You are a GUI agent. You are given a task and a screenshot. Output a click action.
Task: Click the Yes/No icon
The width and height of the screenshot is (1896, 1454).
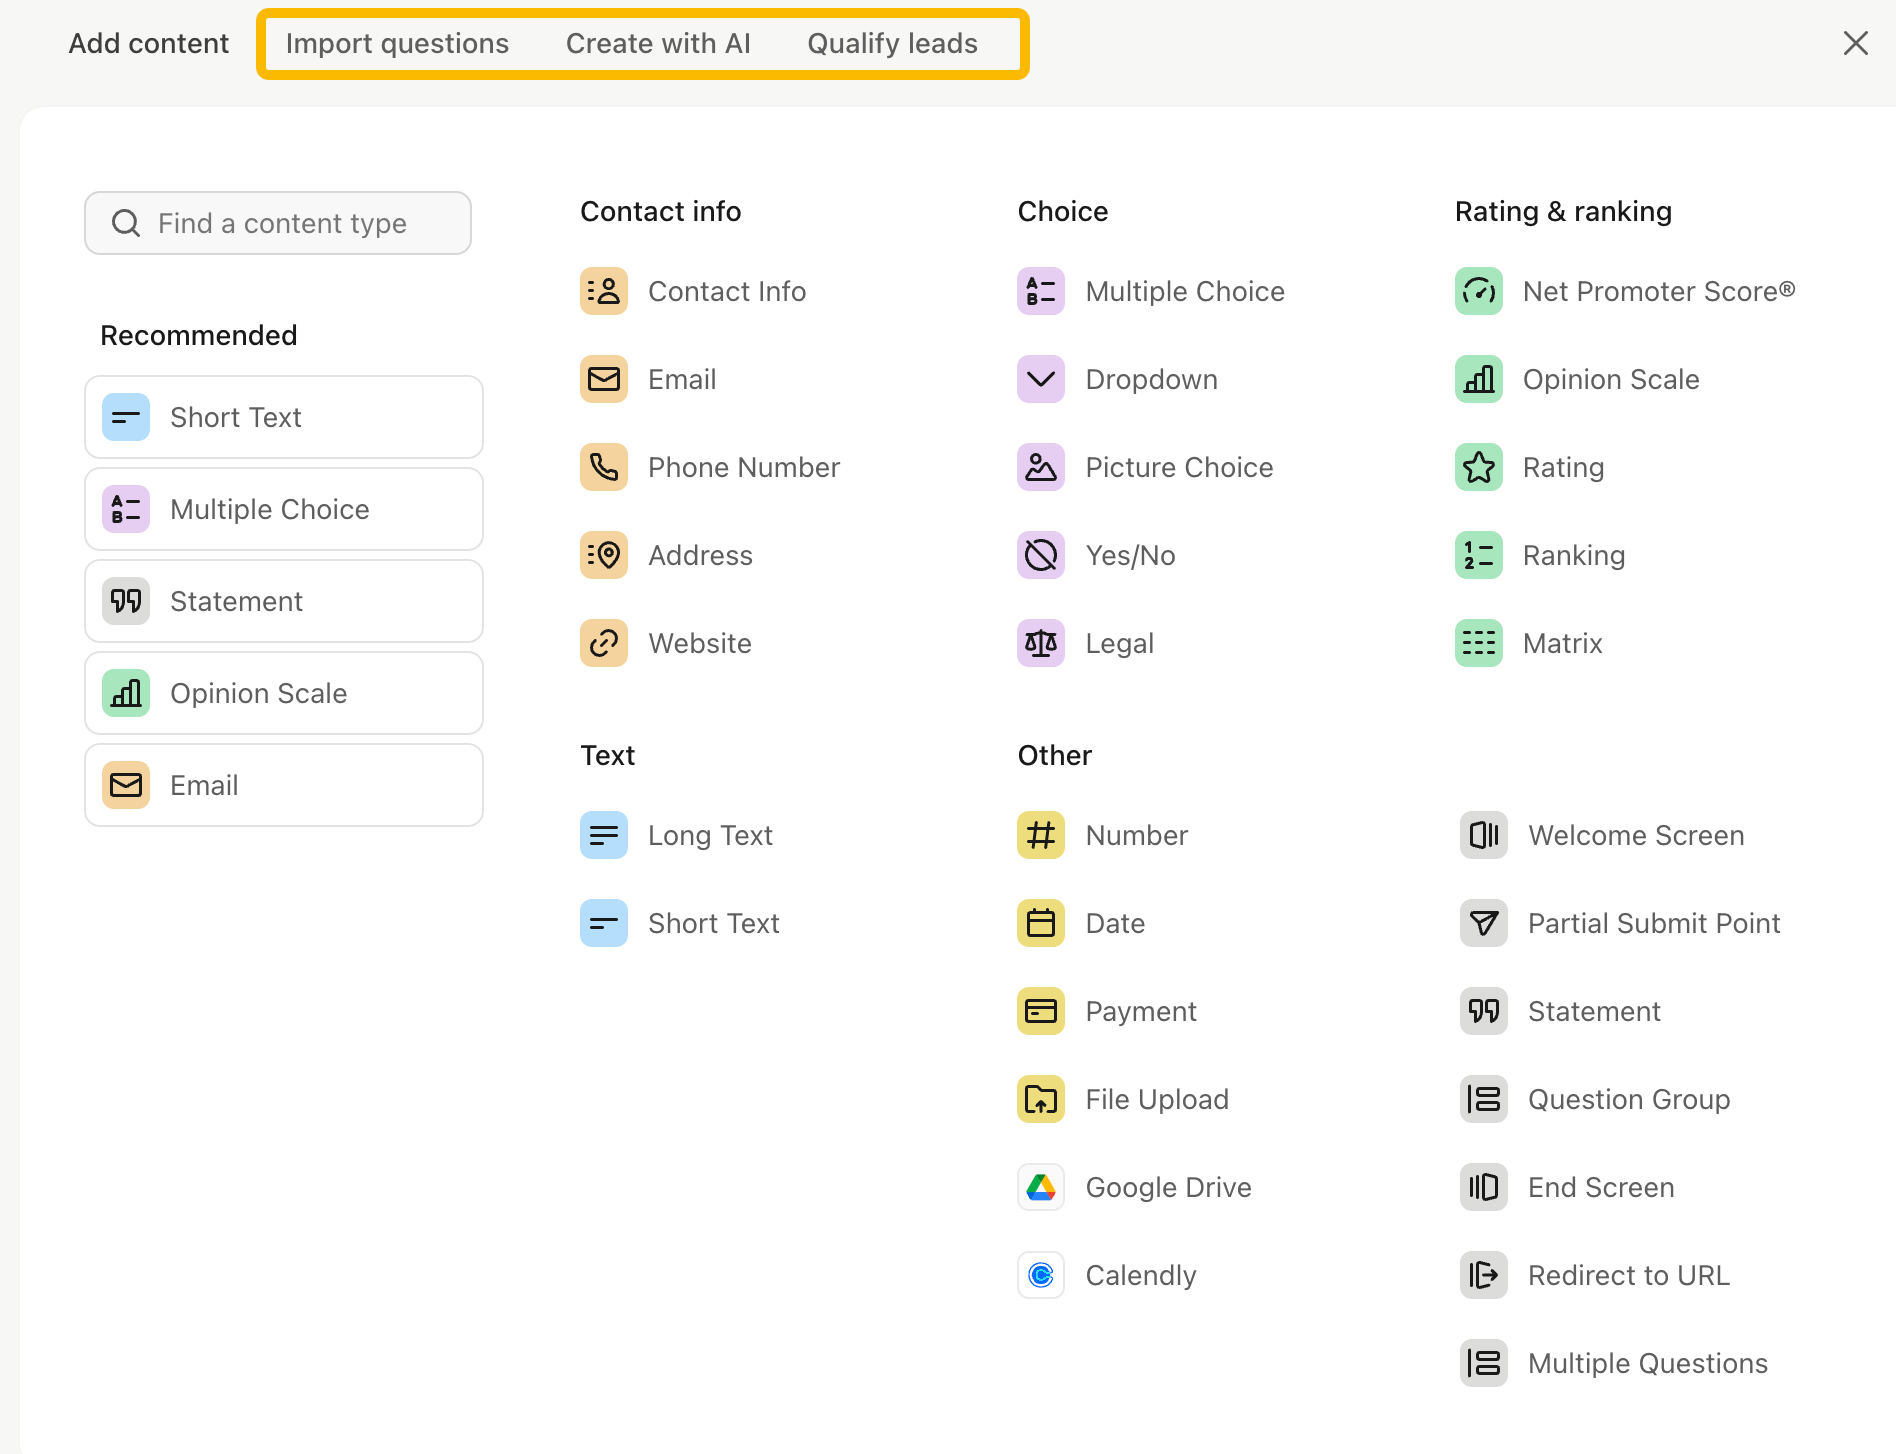(x=1041, y=555)
